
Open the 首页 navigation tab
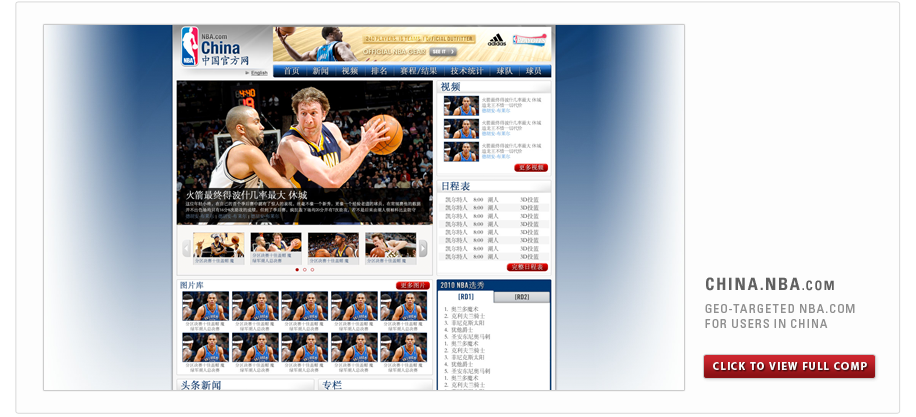click(x=291, y=71)
